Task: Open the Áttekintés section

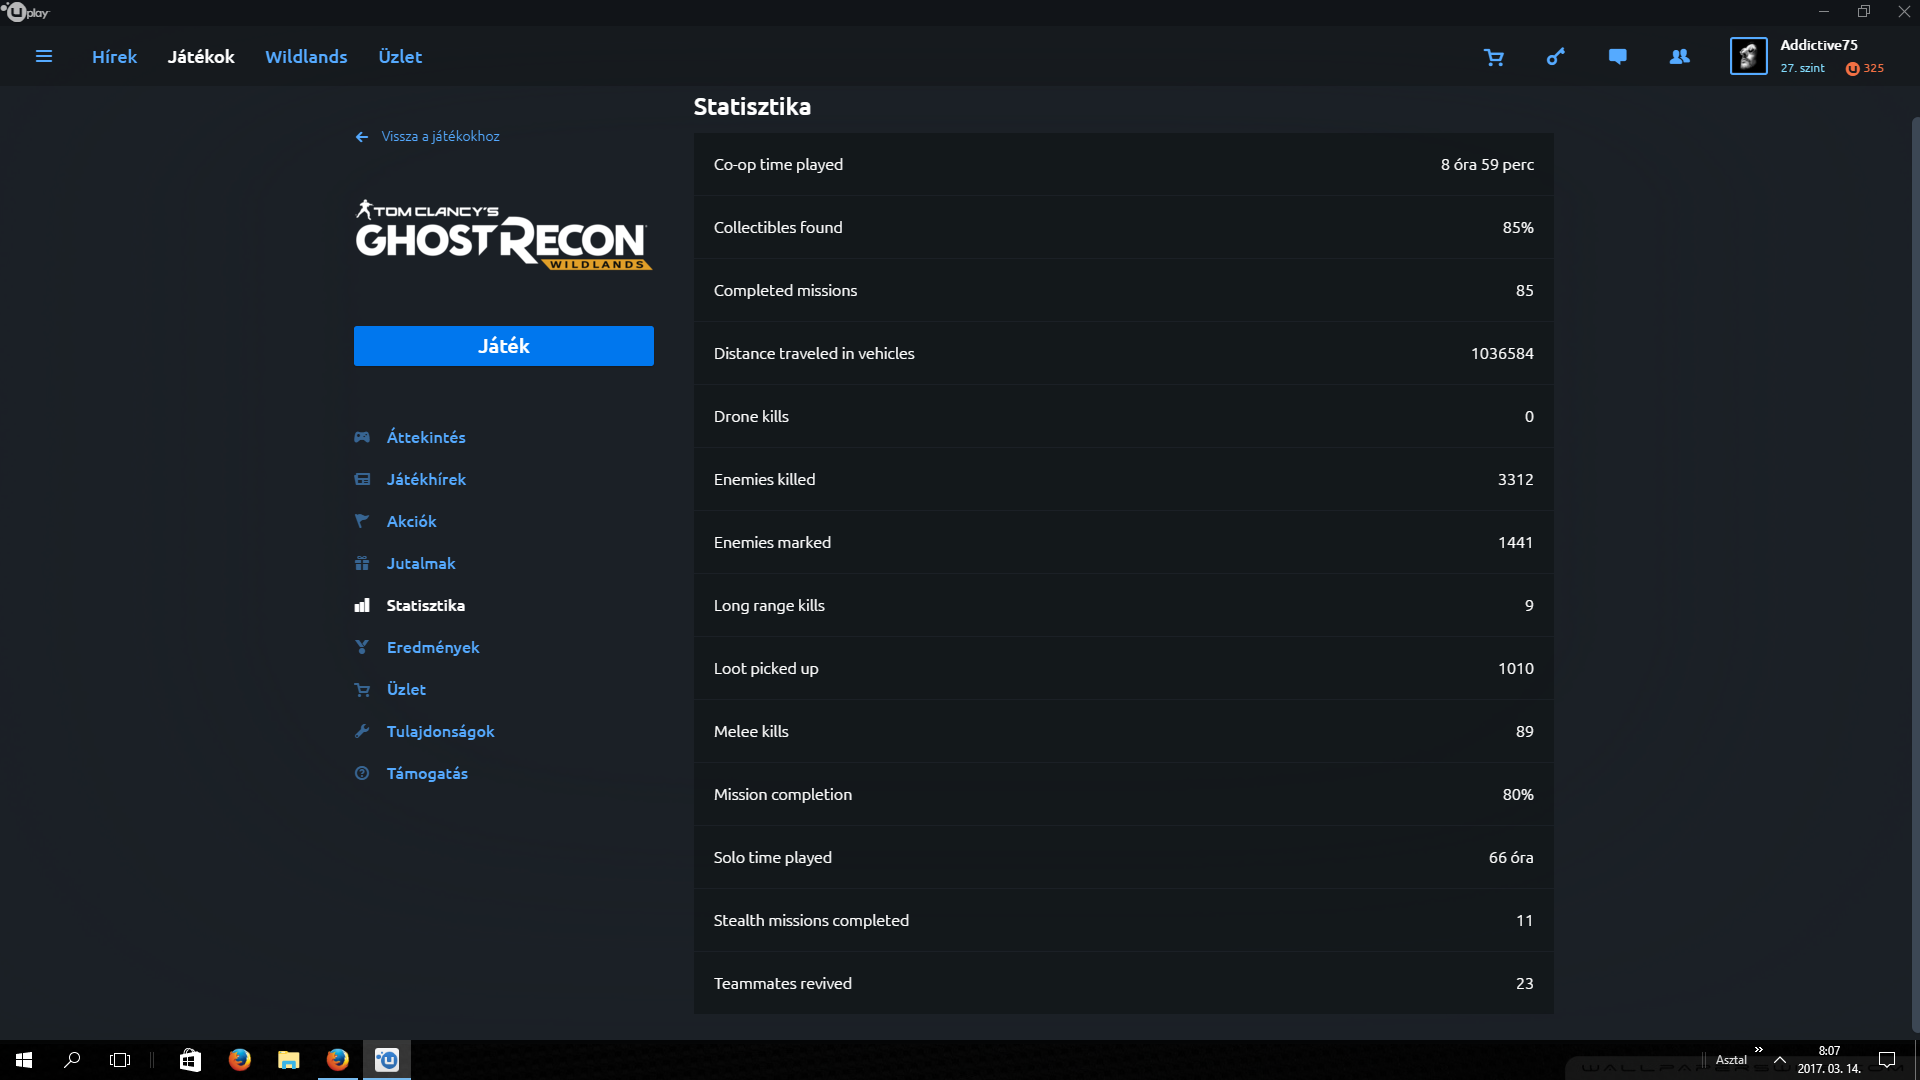Action: tap(426, 437)
